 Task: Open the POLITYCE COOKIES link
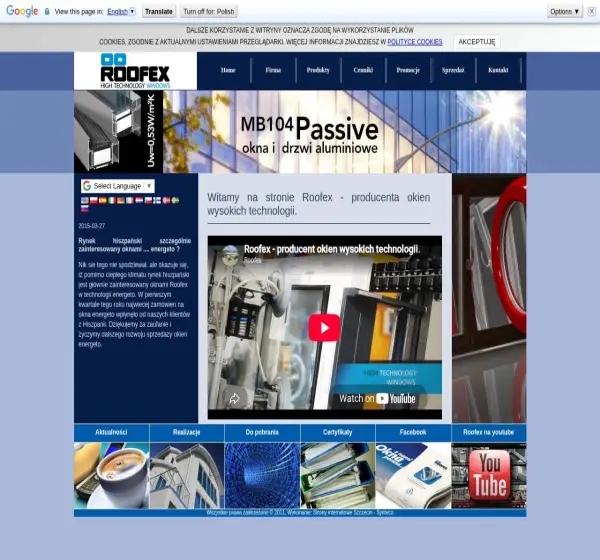[415, 42]
